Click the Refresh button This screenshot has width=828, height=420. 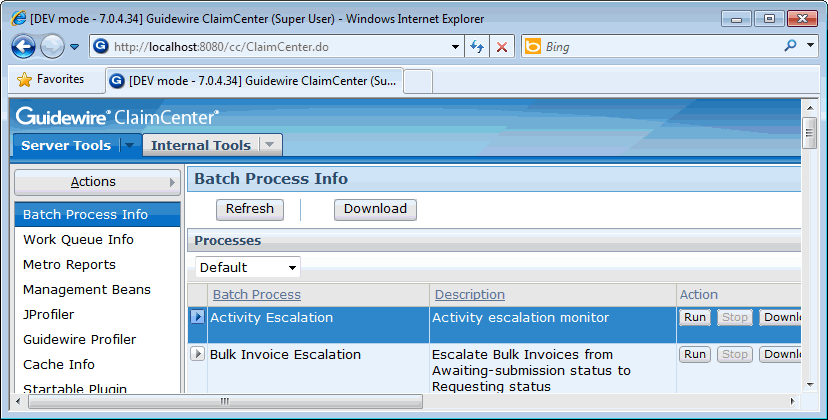coord(250,209)
